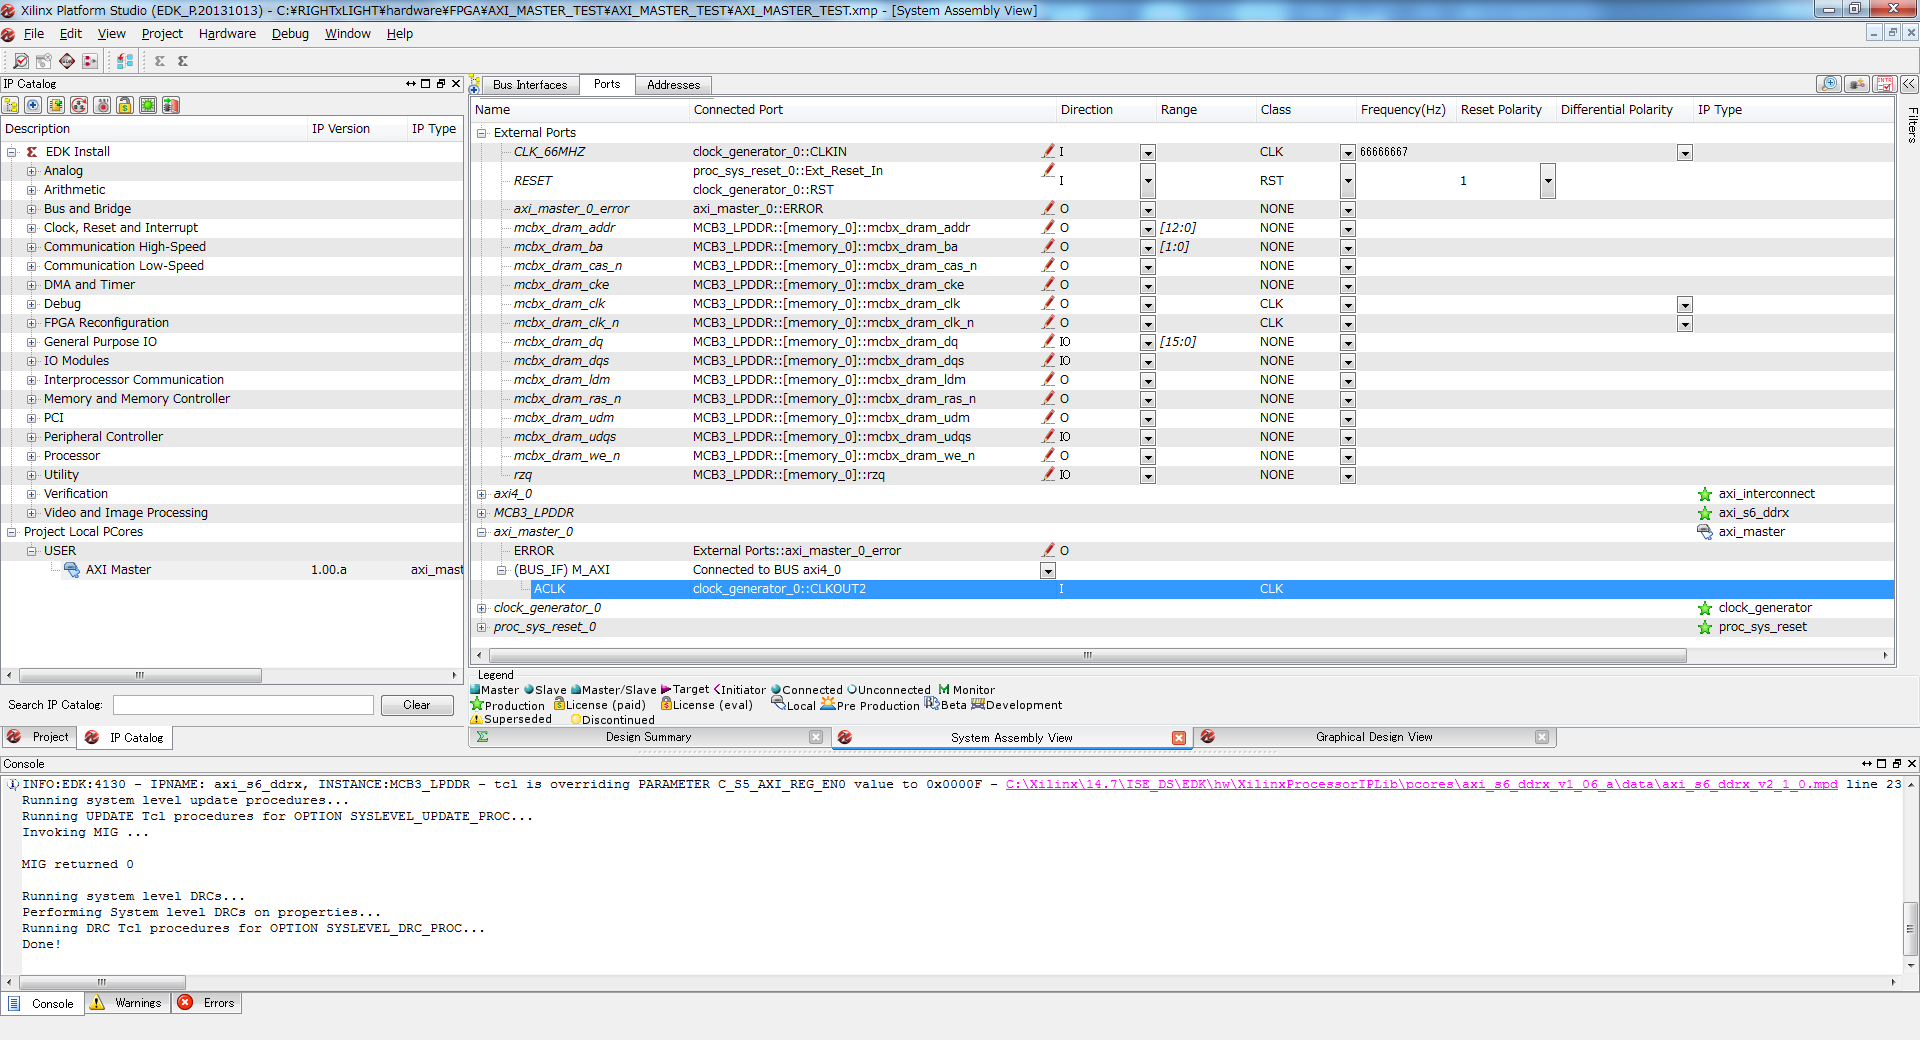Screen dimensions: 1920x1040
Task: Close the Graphical Design View tab
Action: point(1542,738)
